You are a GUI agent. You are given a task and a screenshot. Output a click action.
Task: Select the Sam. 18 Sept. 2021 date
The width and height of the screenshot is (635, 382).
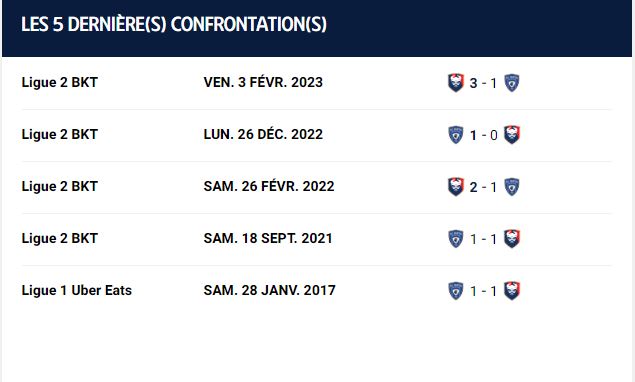pos(268,238)
